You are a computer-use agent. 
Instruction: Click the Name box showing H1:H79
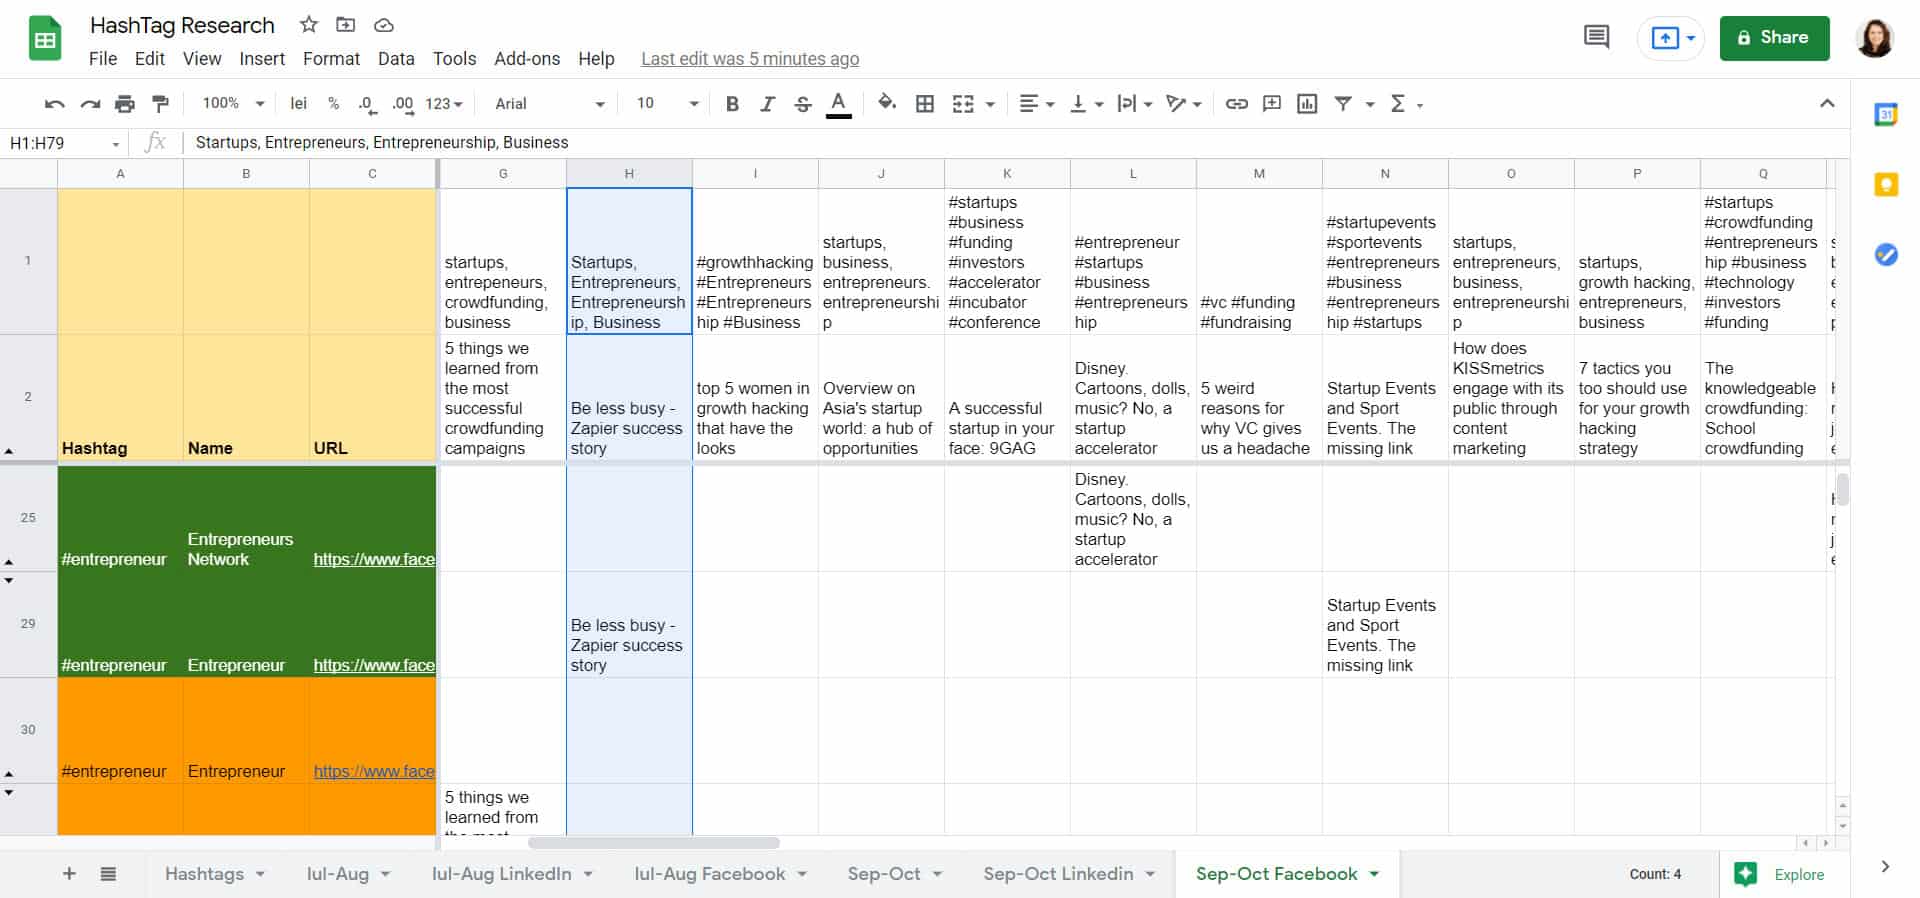(x=62, y=143)
